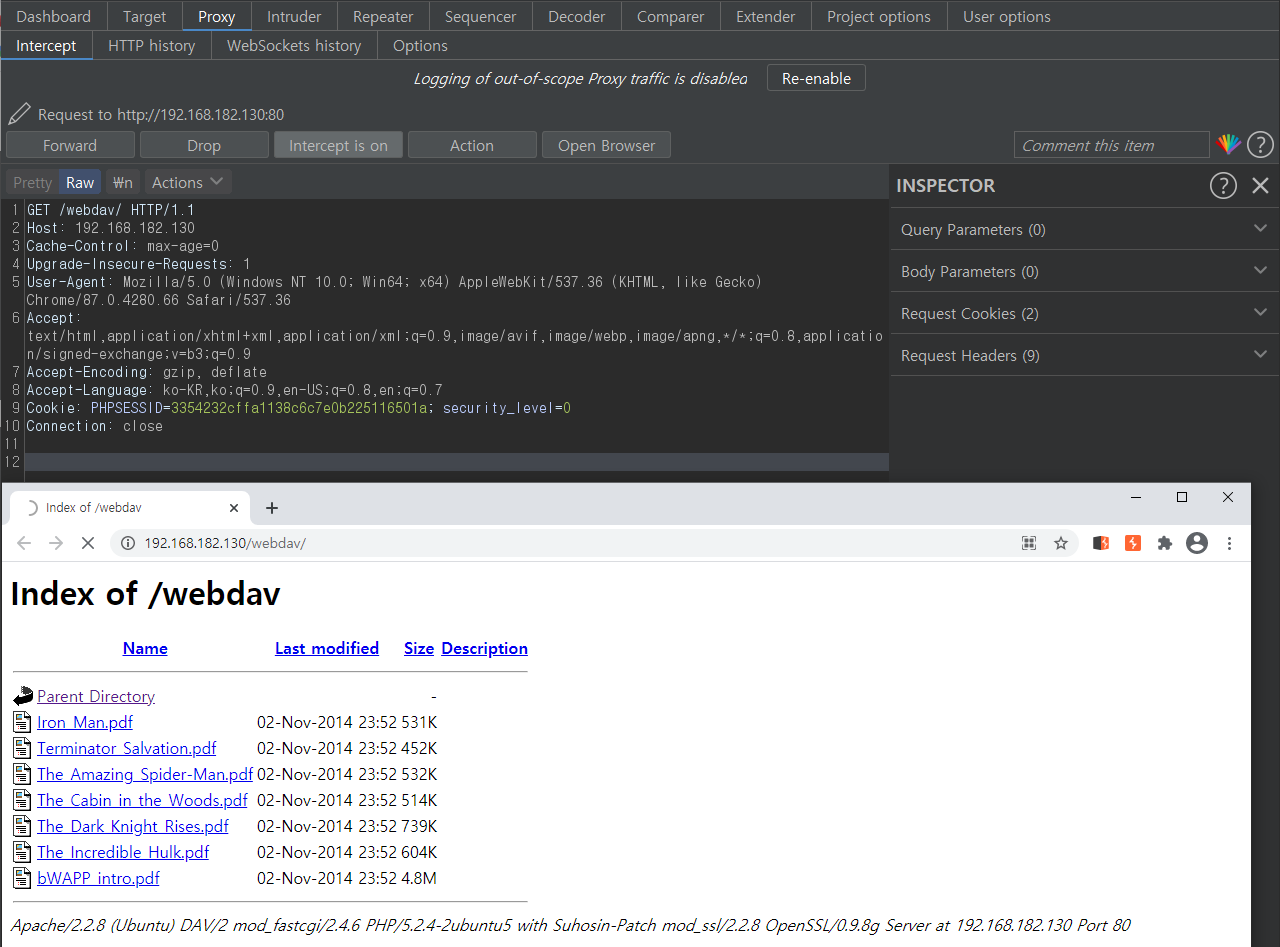The width and height of the screenshot is (1280, 947).
Task: Stop loading the page in Chrome
Action: point(87,543)
